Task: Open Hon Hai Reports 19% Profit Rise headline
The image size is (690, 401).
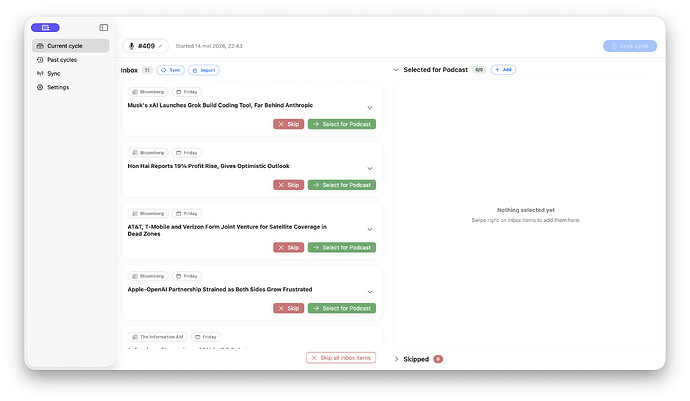Action: (208, 166)
